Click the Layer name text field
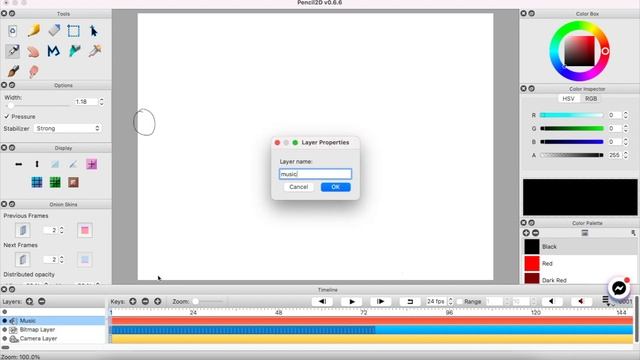The image size is (640, 360). pos(315,174)
